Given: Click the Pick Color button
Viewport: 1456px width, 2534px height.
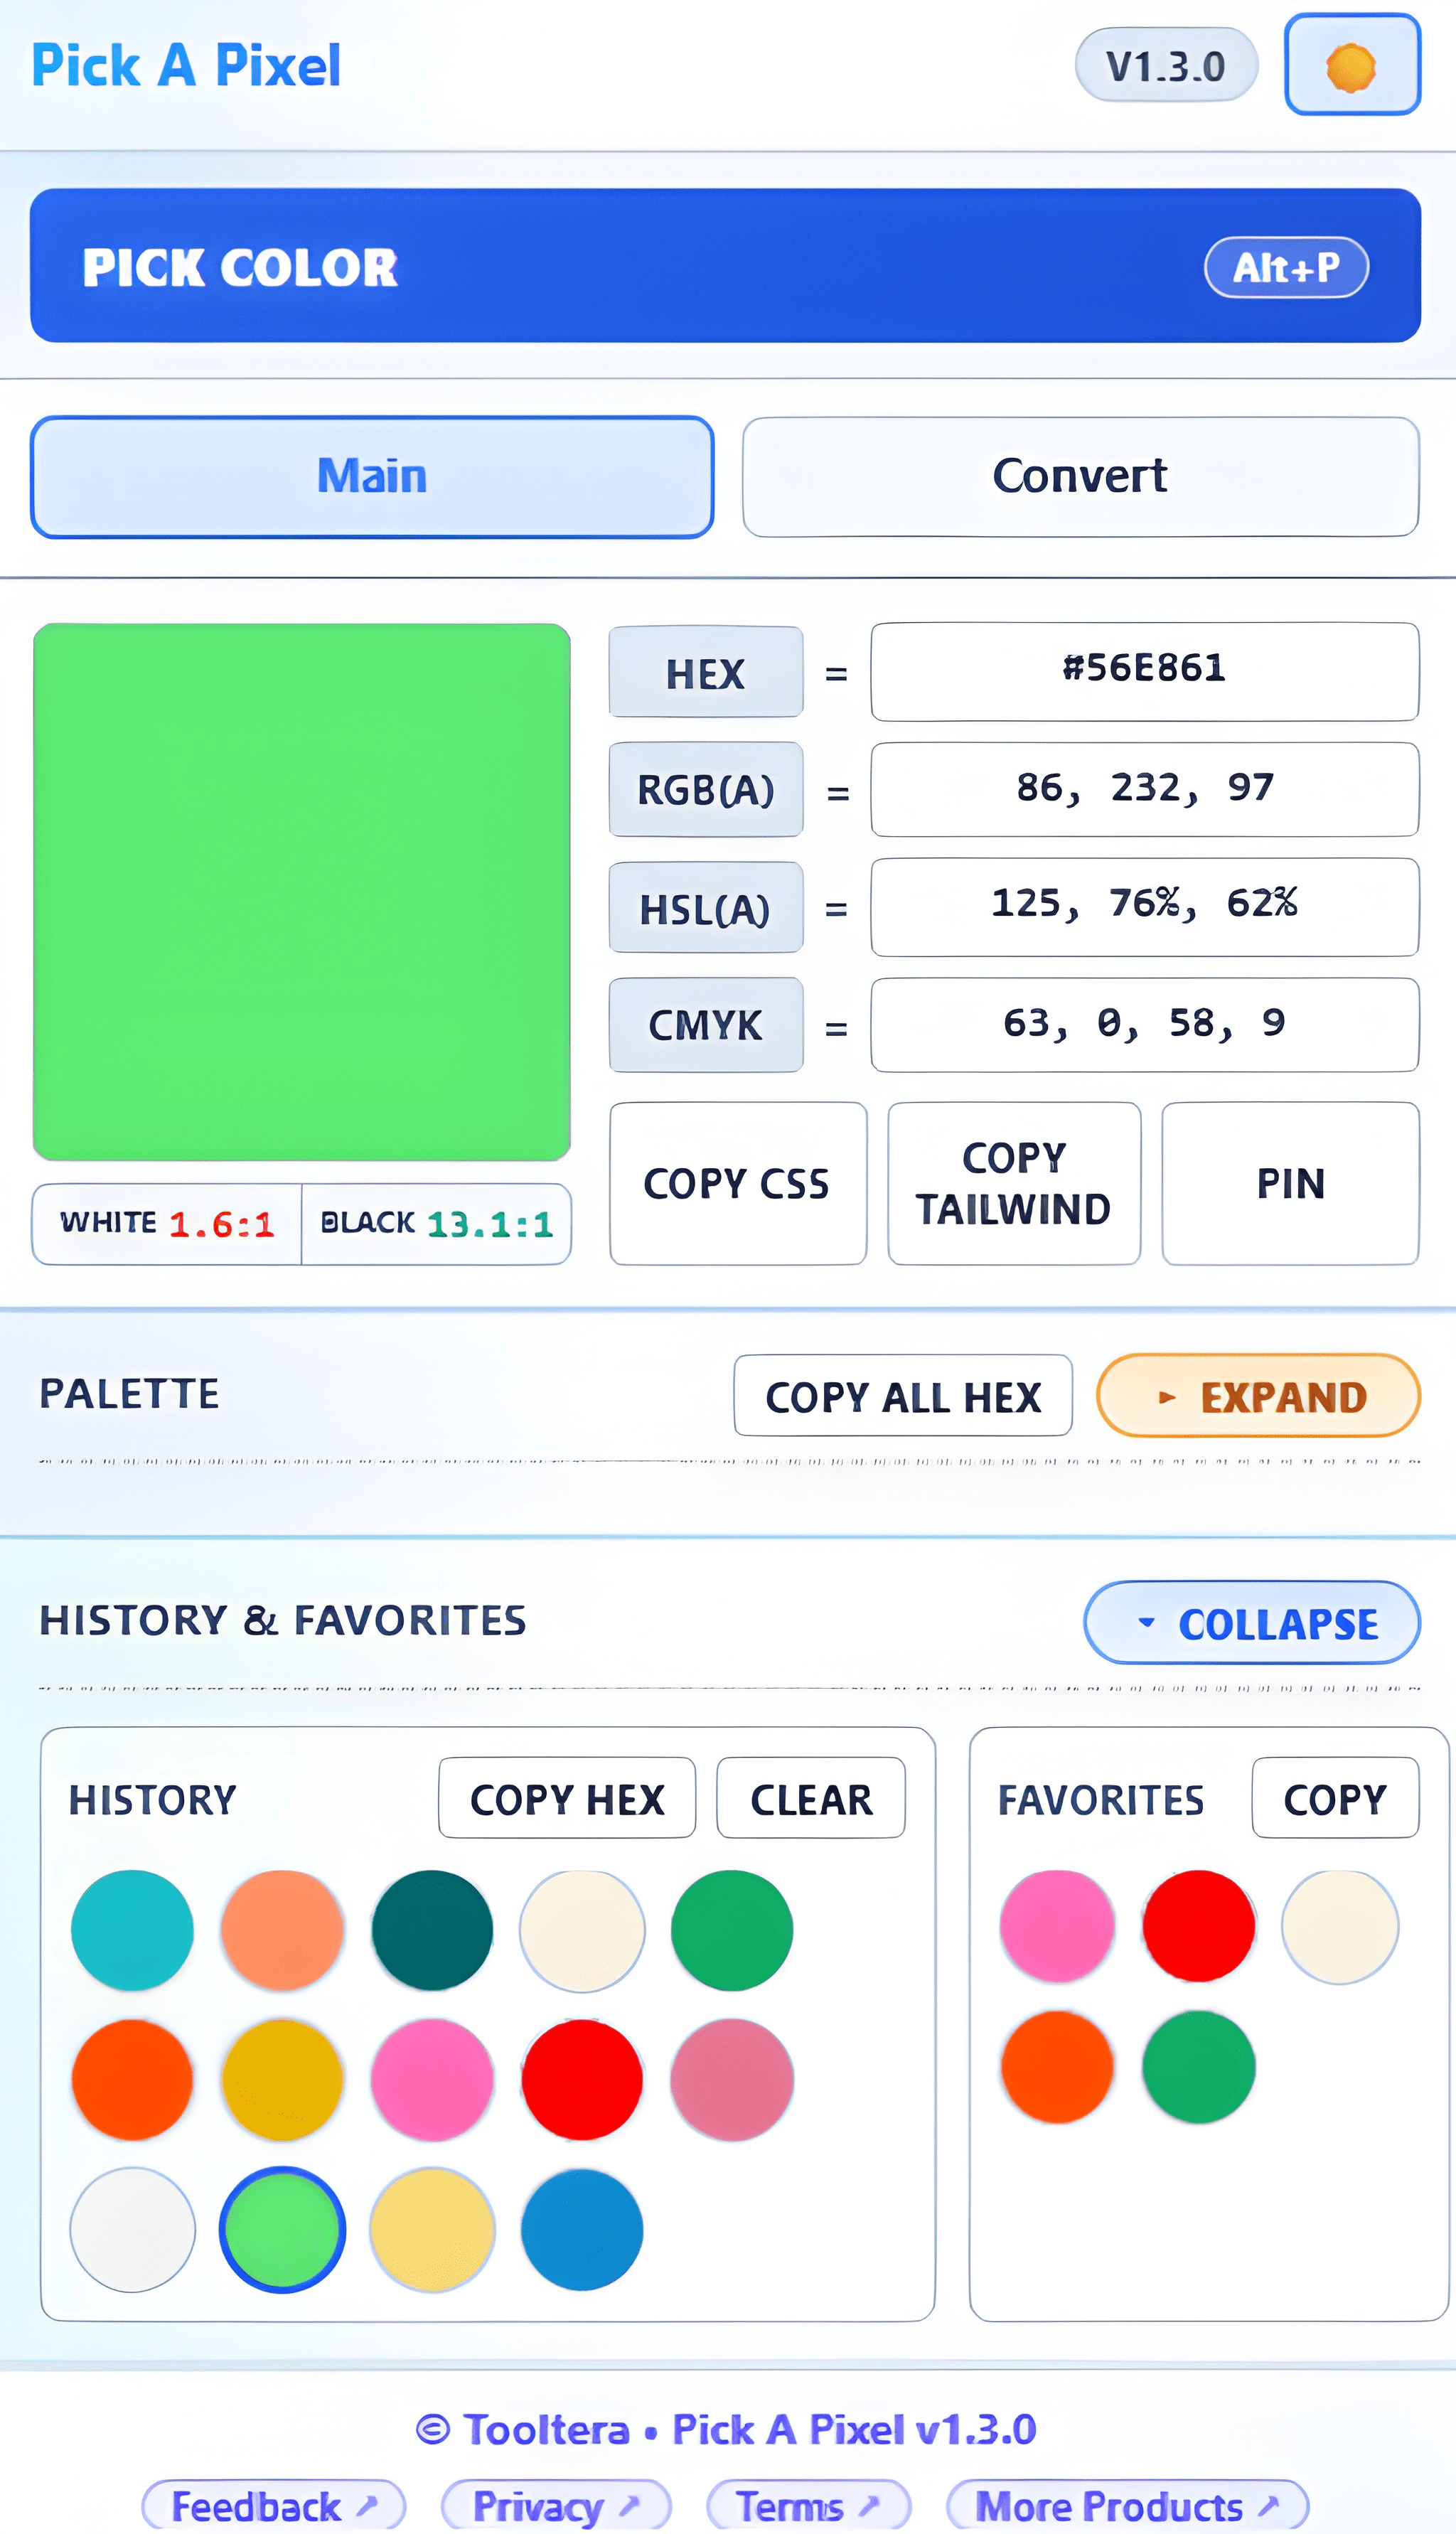Looking at the screenshot, I should pos(725,266).
